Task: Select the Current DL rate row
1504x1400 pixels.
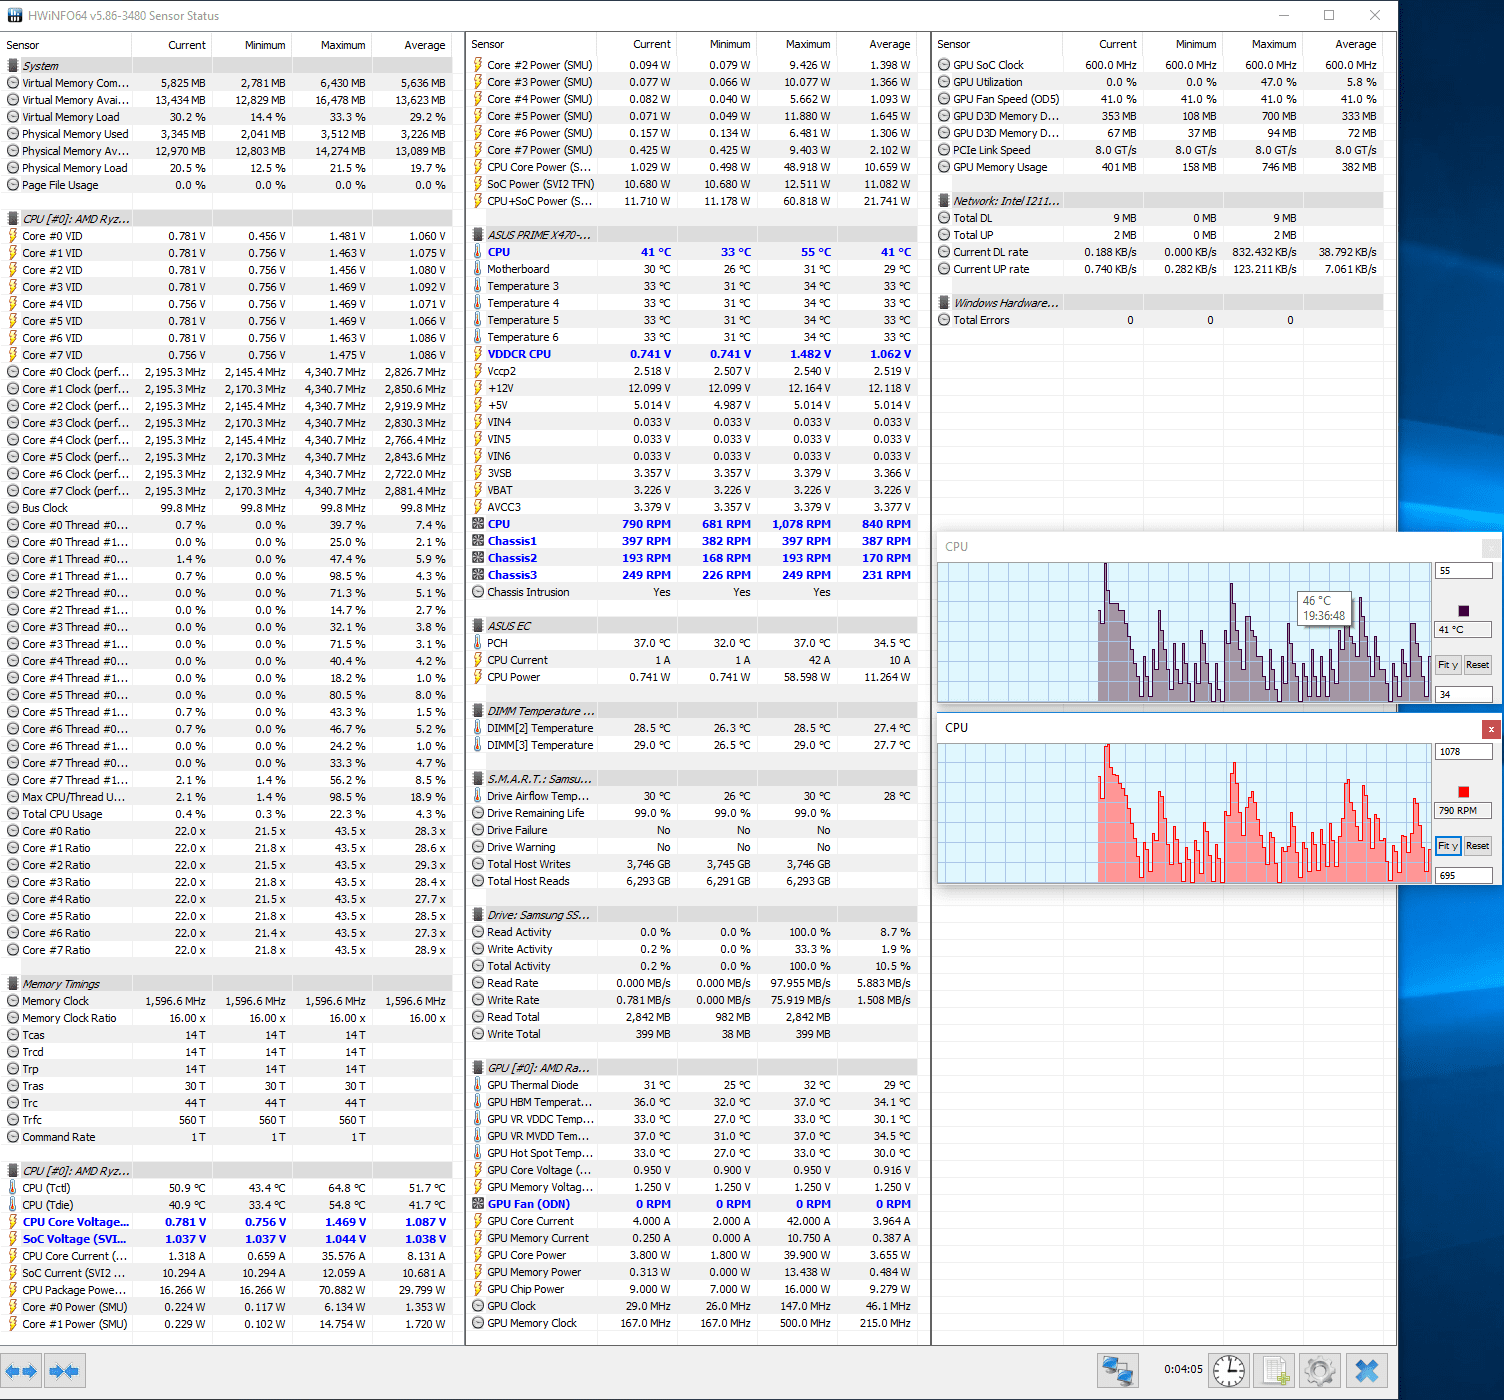Action: point(1159,252)
